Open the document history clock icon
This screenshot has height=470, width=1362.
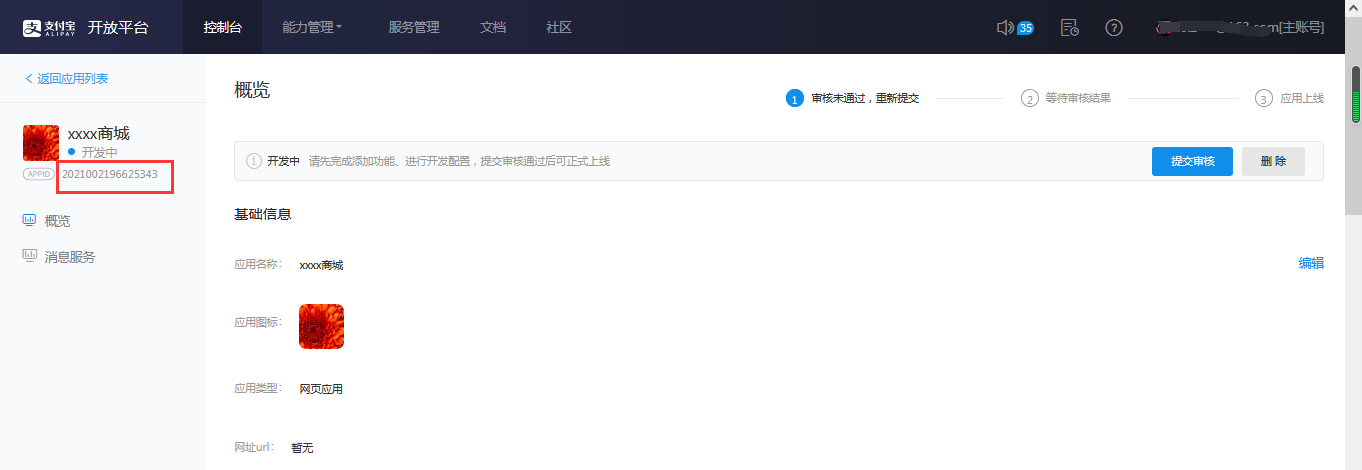(x=1069, y=27)
